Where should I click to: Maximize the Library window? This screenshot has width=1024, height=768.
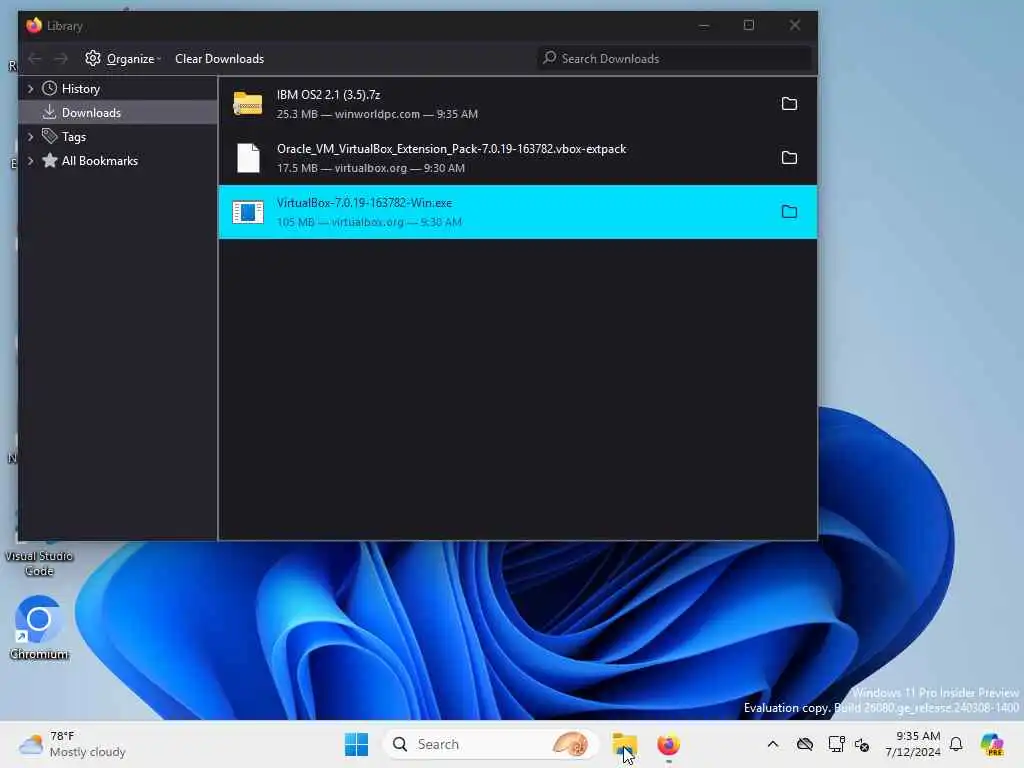[x=749, y=25]
